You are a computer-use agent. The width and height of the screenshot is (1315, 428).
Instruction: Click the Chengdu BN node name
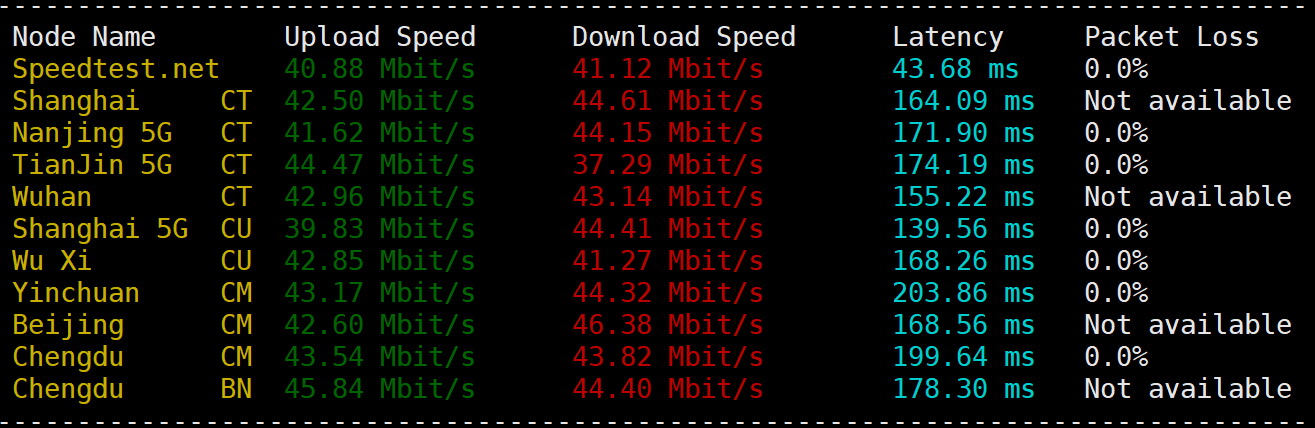click(132, 389)
